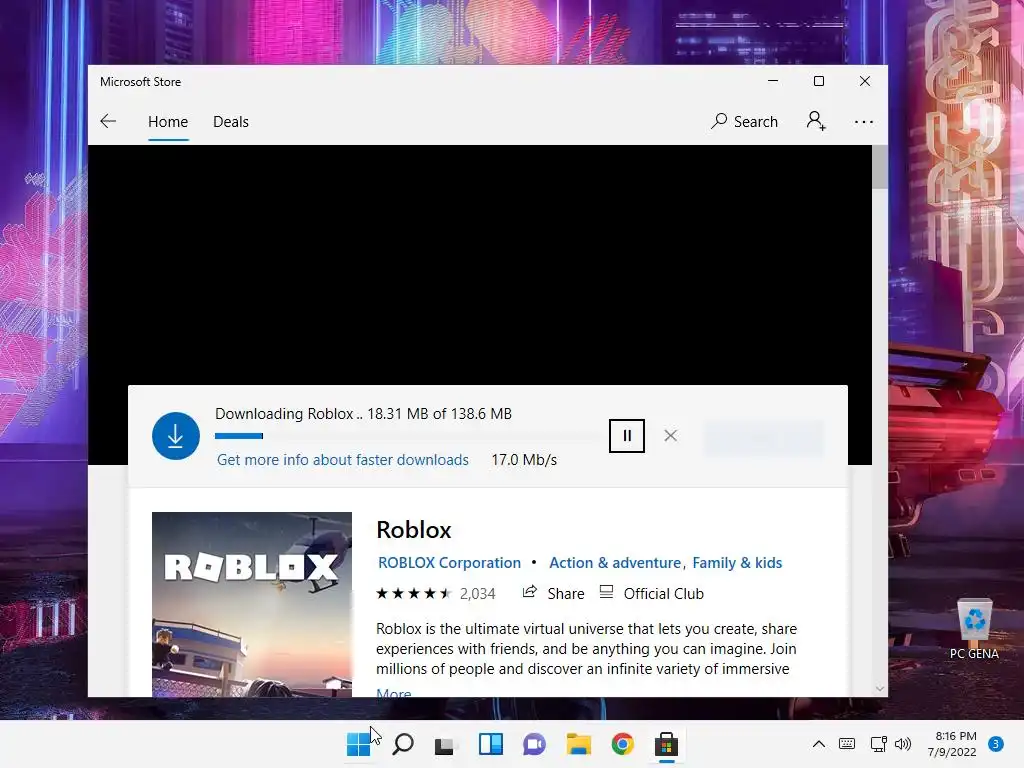Click the Store vertical scrollbar thumb
This screenshot has width=1024, height=768.
pyautogui.click(x=880, y=167)
